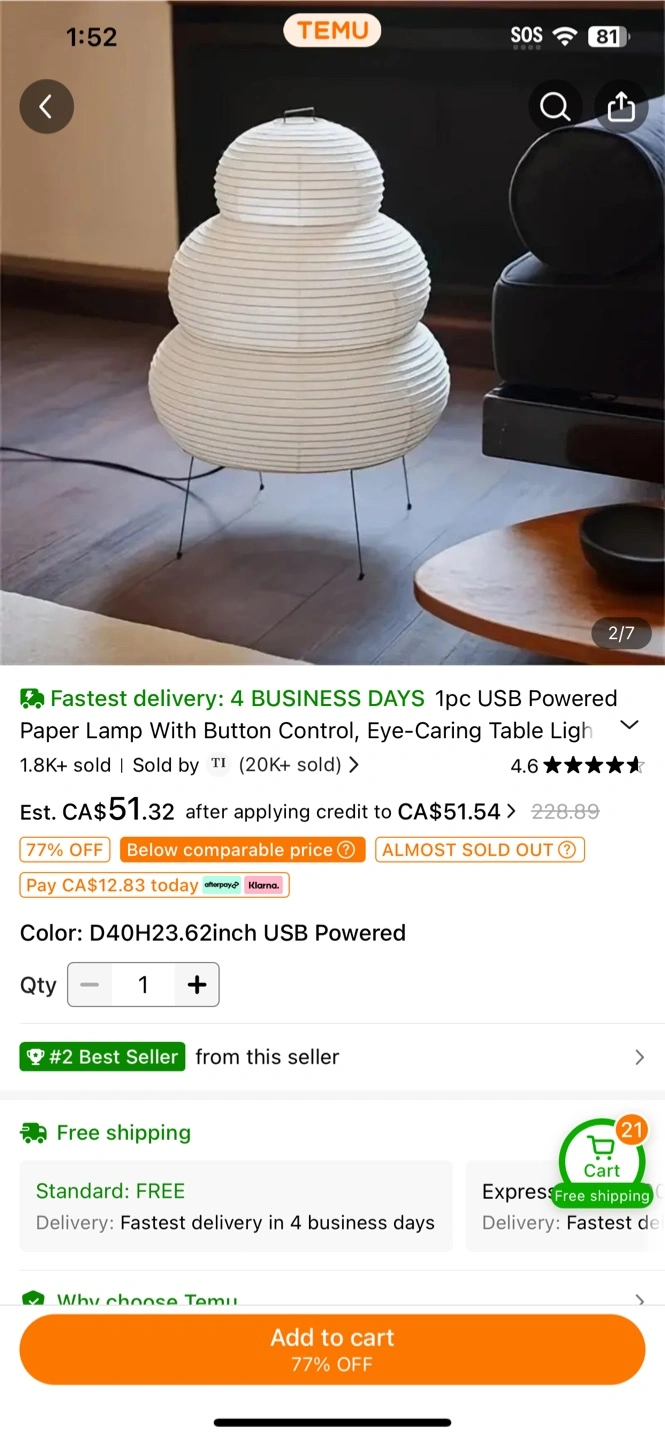Select the Express shipping card
Viewport: 665px width, 1440px height.
pyautogui.click(x=566, y=1206)
